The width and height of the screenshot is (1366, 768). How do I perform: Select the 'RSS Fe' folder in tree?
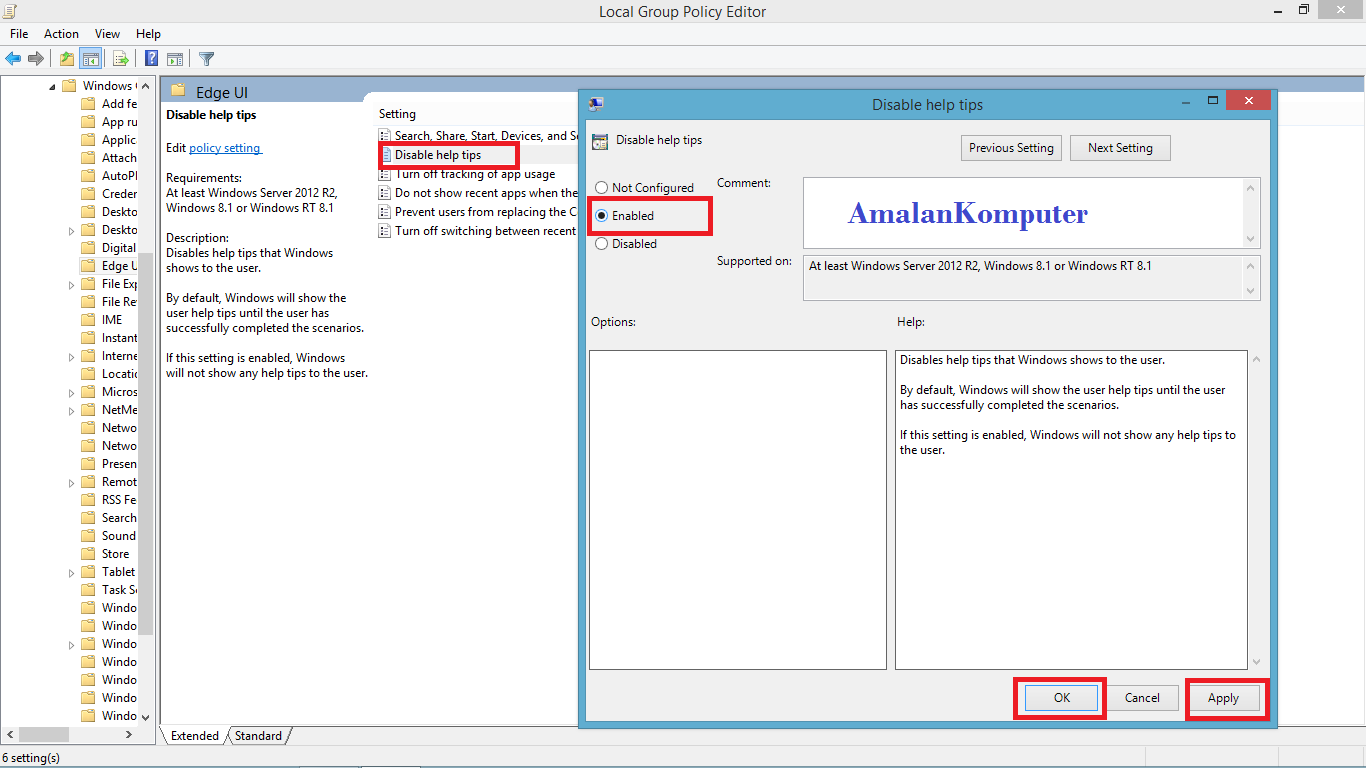(118, 500)
